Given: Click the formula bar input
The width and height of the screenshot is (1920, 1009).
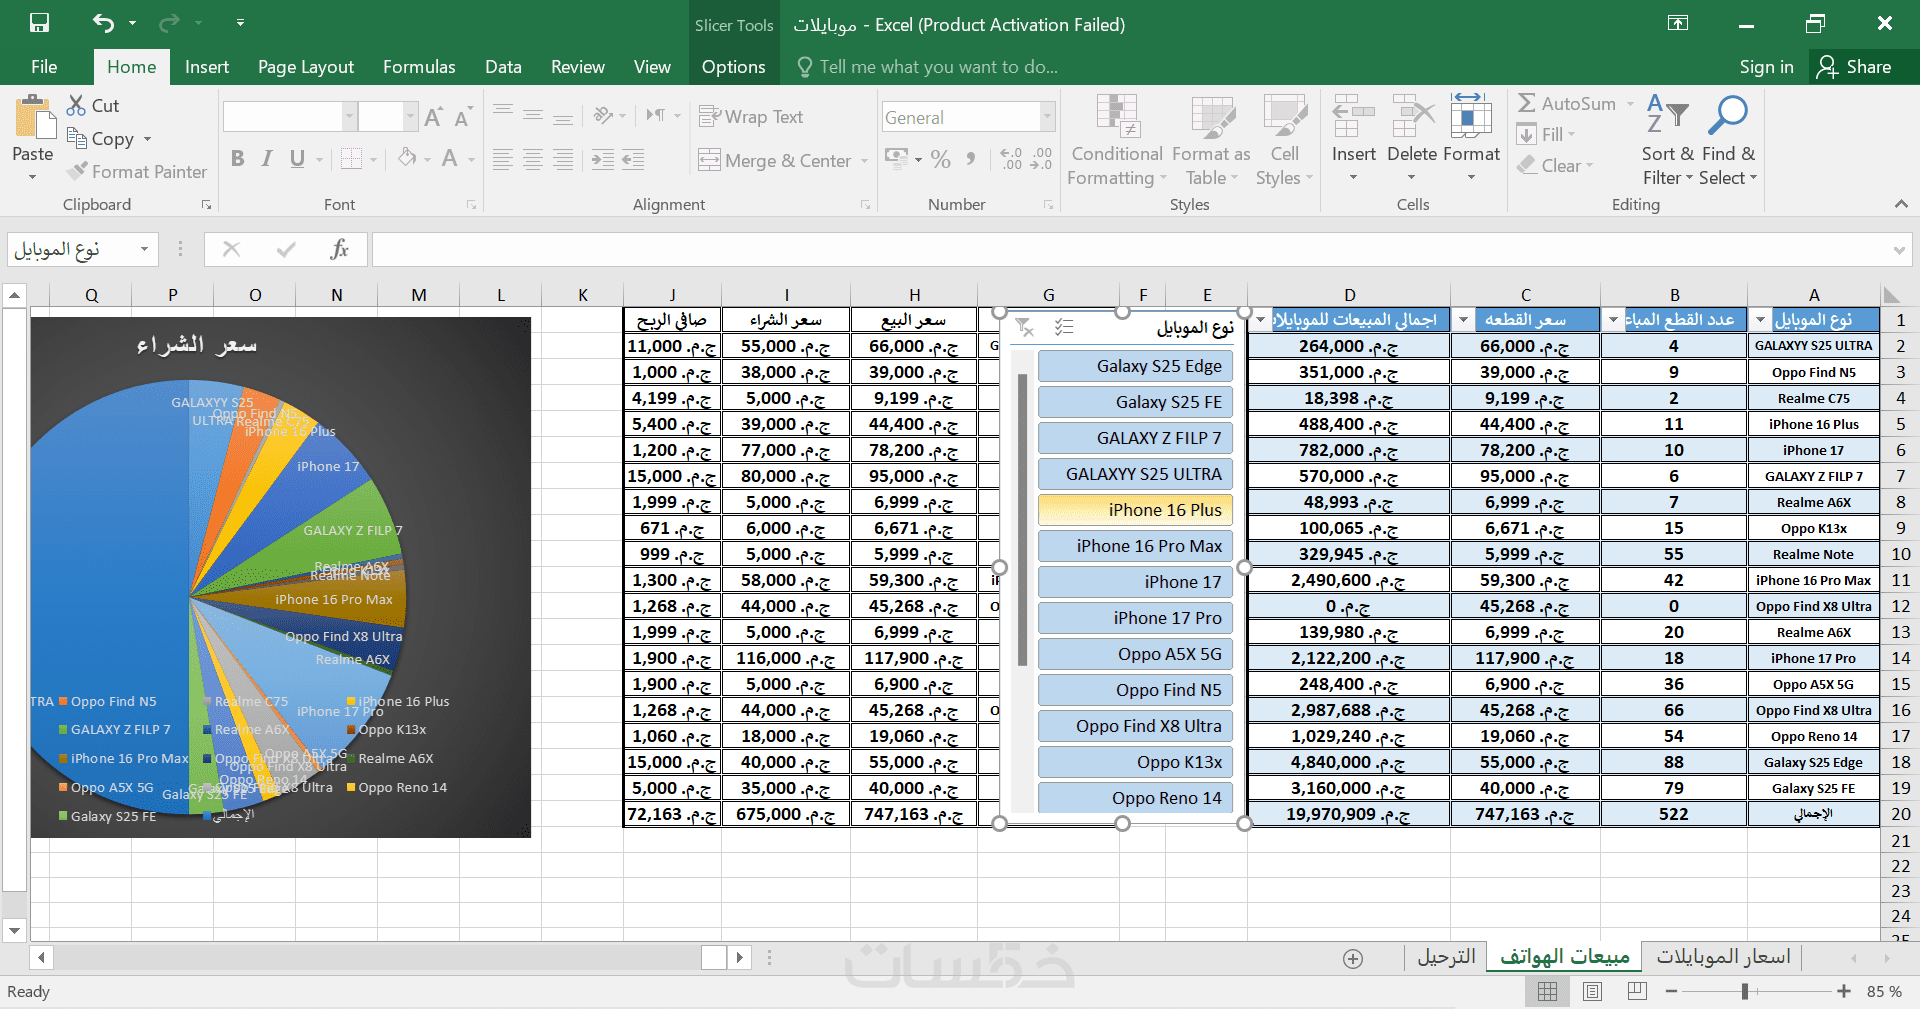Looking at the screenshot, I should click(1131, 249).
